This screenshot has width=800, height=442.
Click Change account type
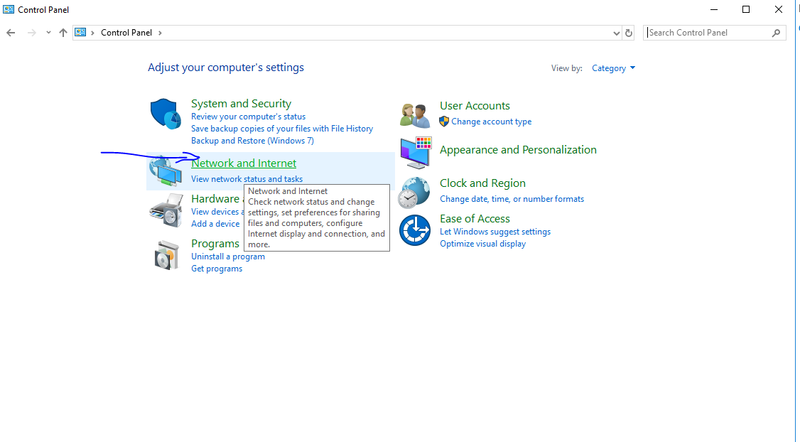[x=491, y=121]
